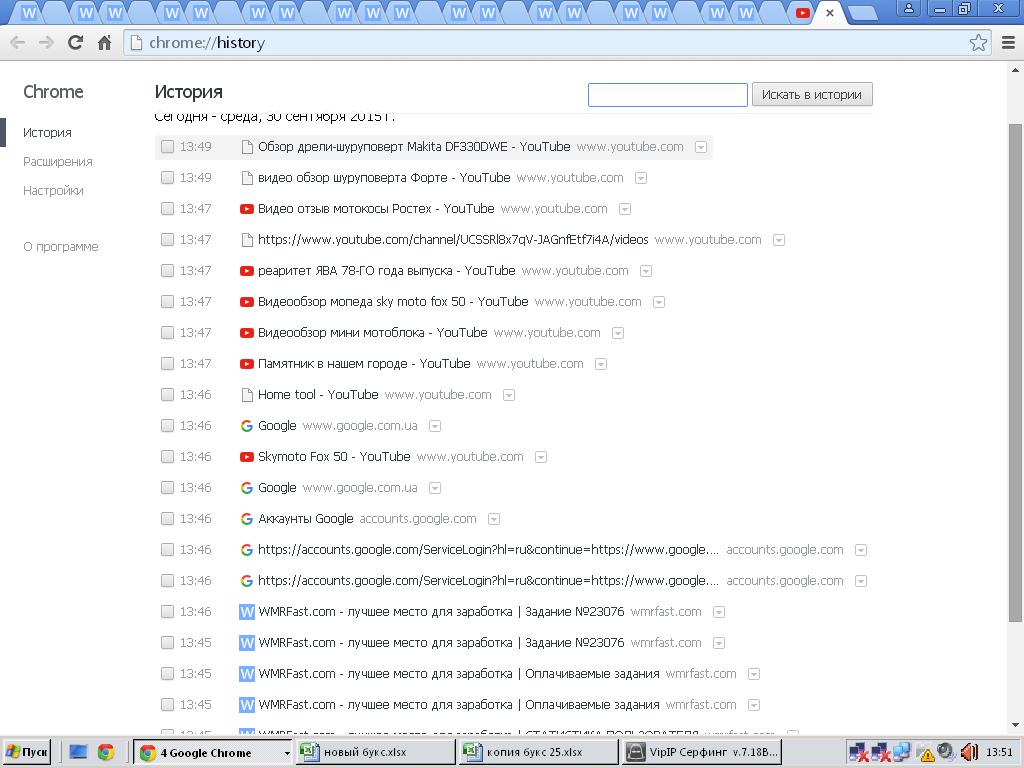Open dropdown arrow for Makita DF330DWE entry
Viewport: 1024px width, 768px height.
pos(701,148)
